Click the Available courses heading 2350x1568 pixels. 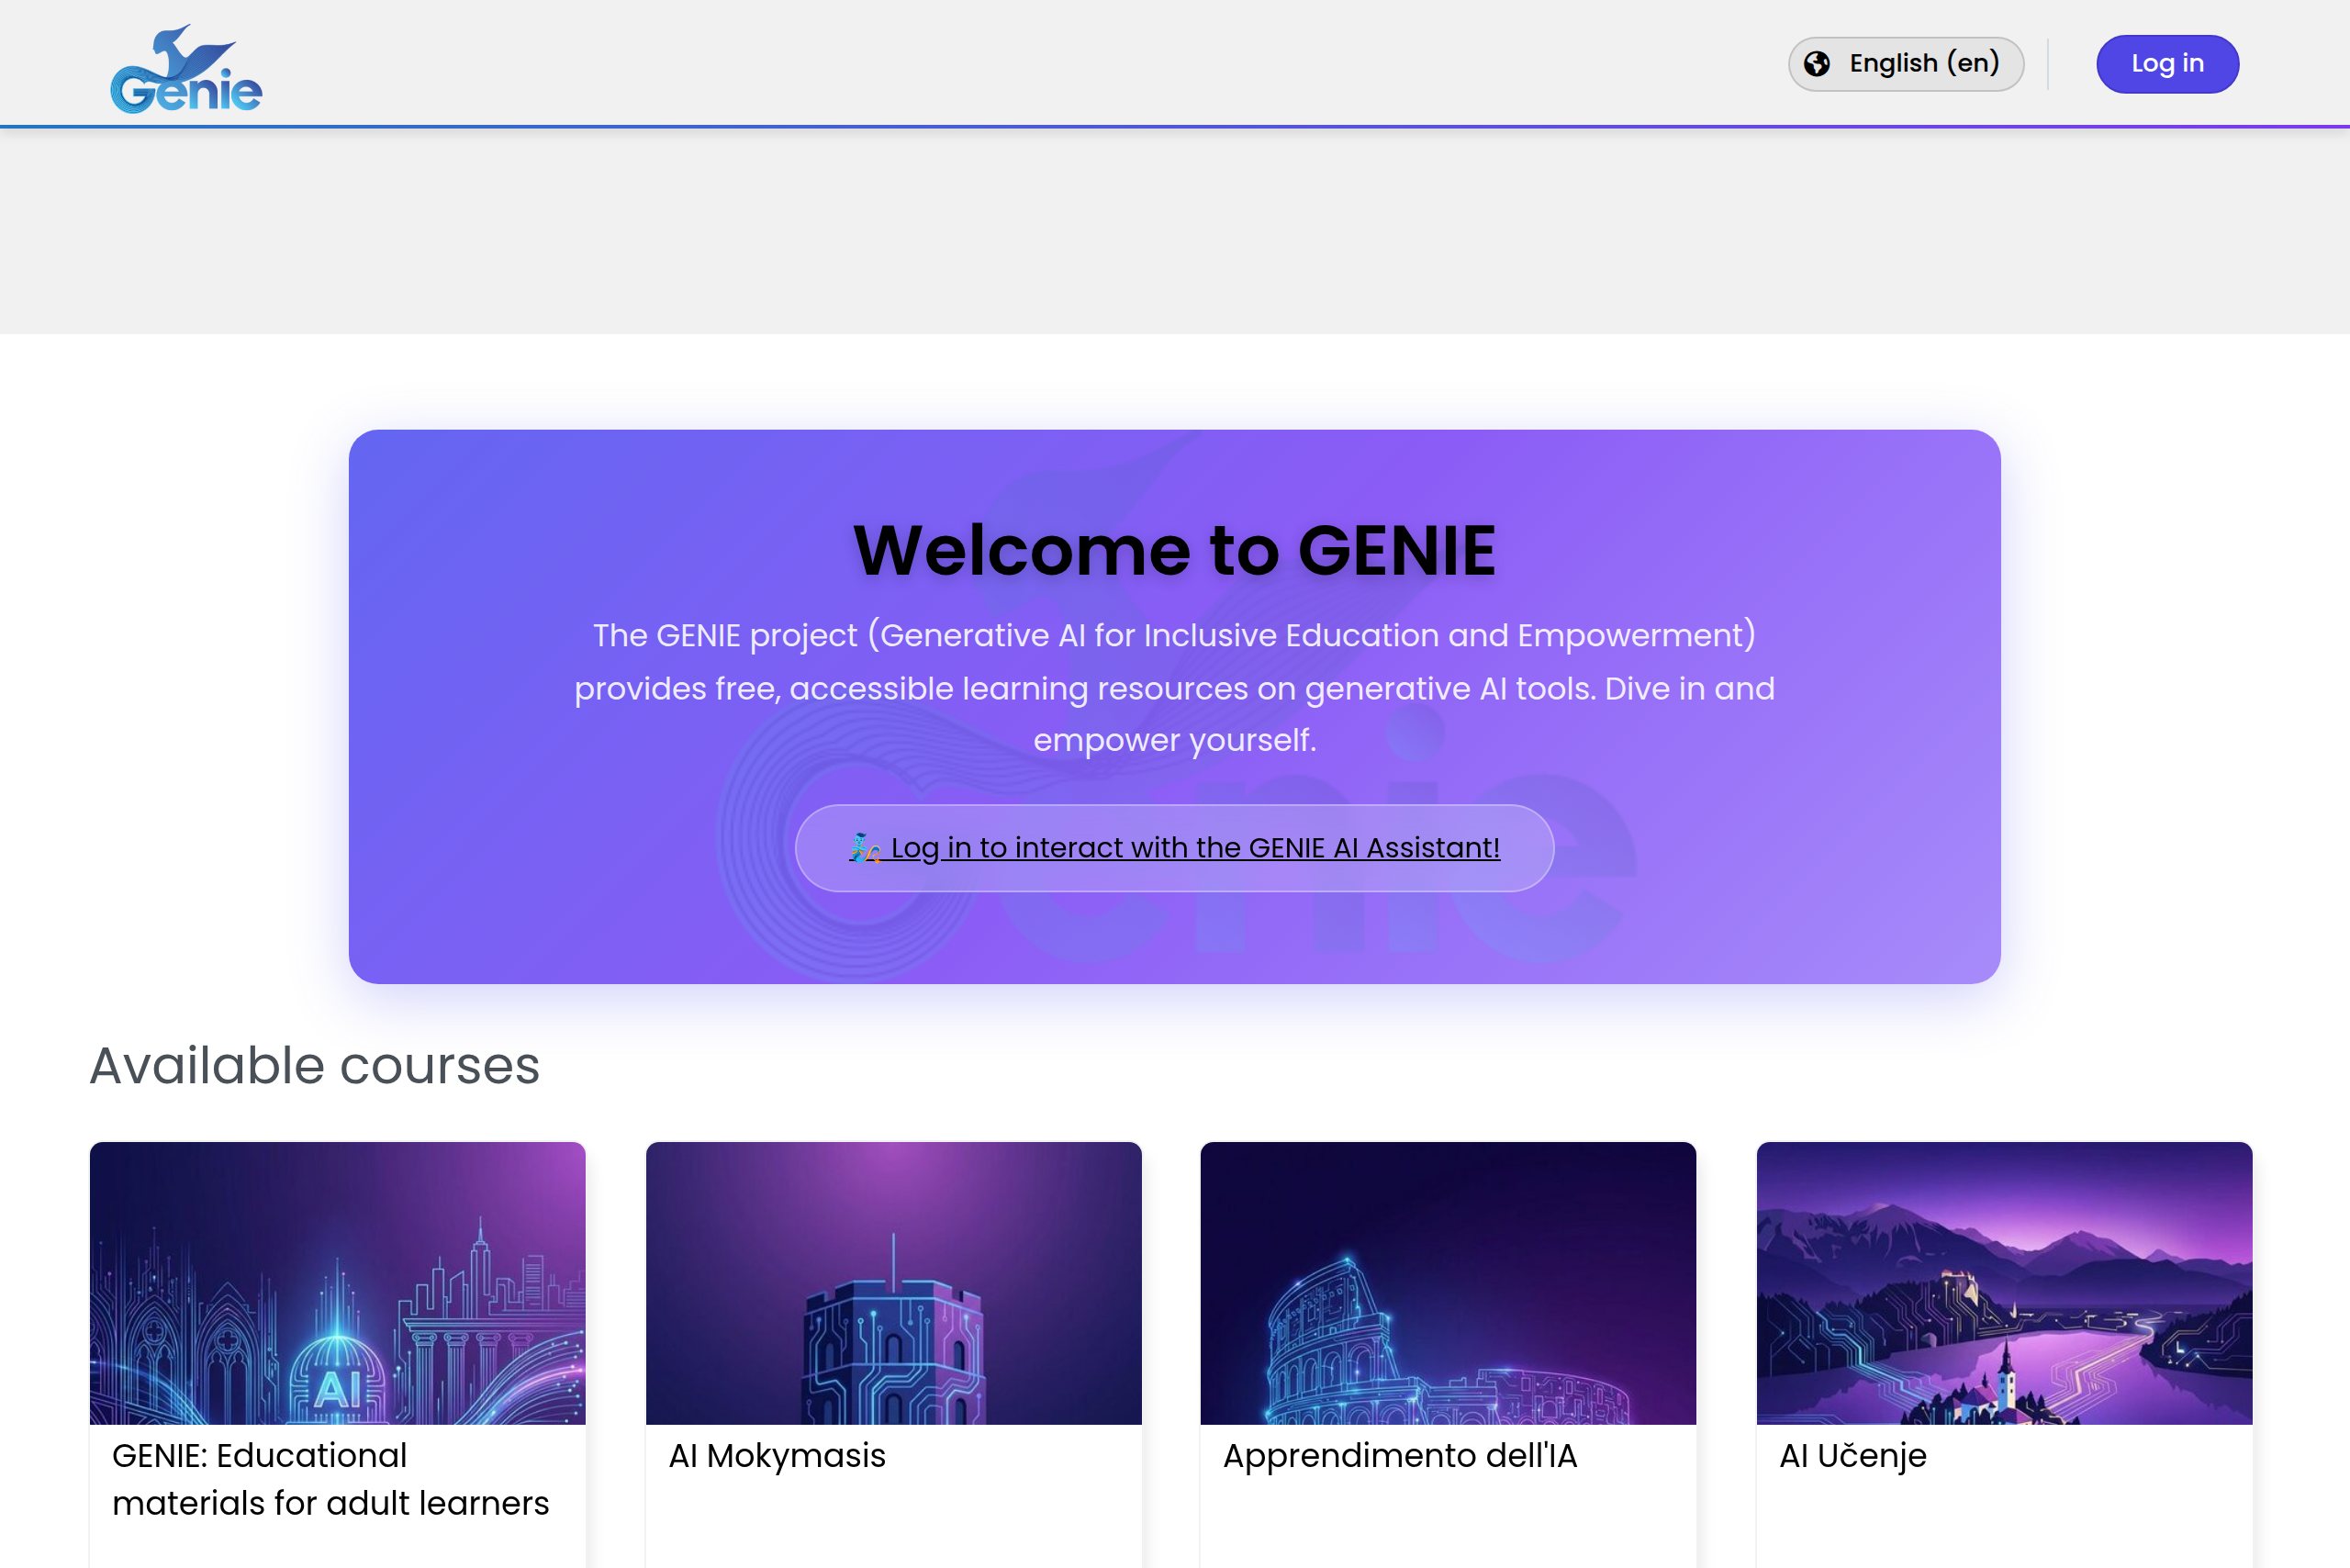point(315,1065)
